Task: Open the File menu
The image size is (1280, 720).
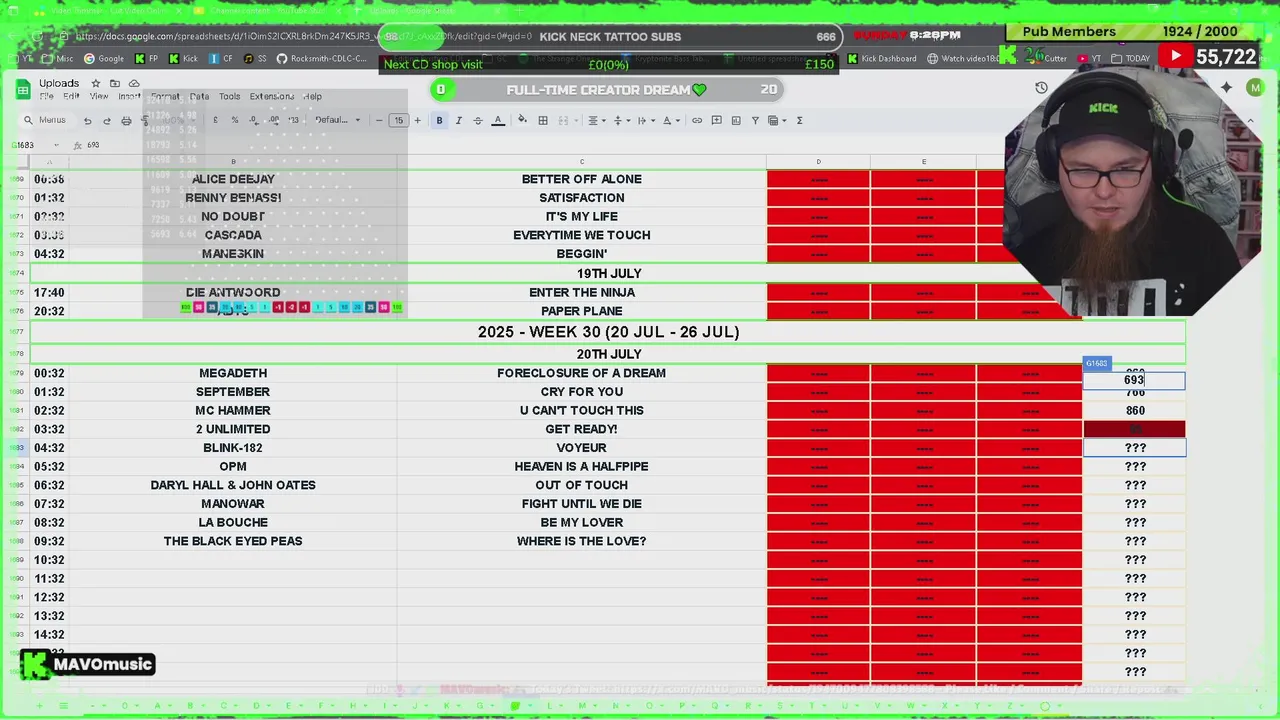Action: 46,97
